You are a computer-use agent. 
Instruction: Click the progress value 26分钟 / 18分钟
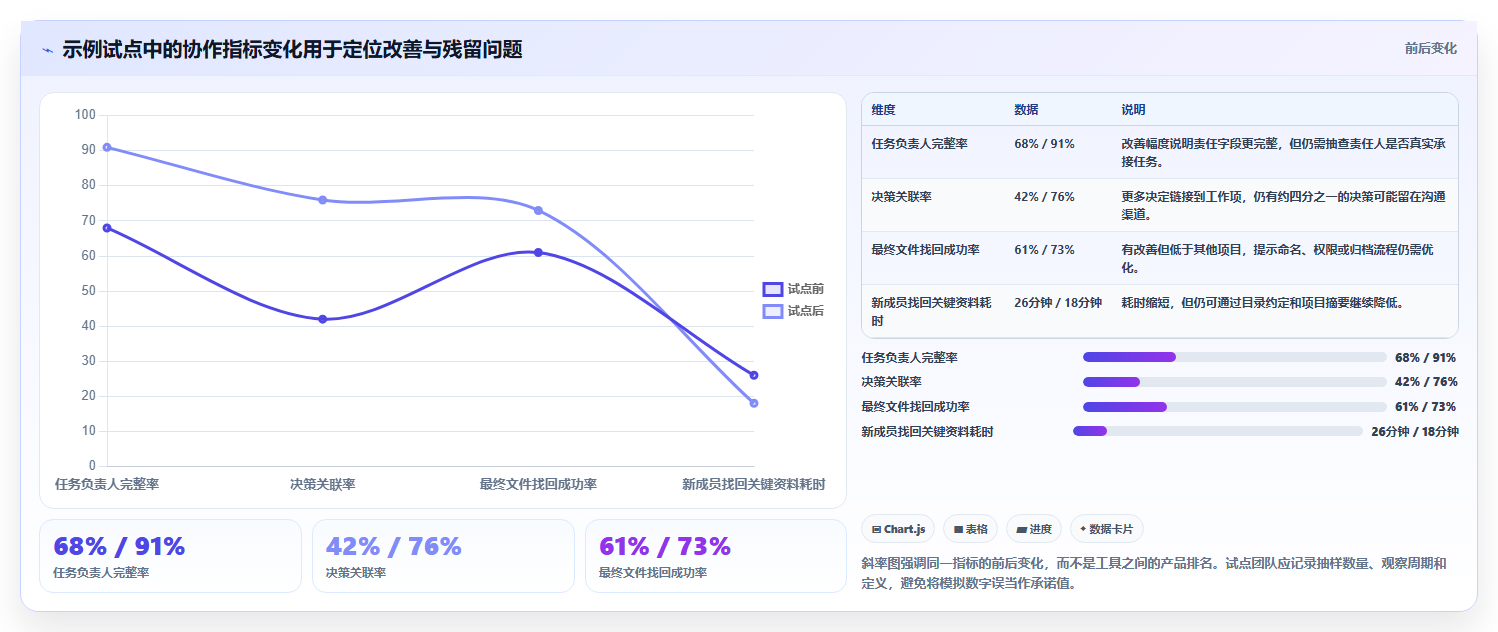coord(1415,431)
